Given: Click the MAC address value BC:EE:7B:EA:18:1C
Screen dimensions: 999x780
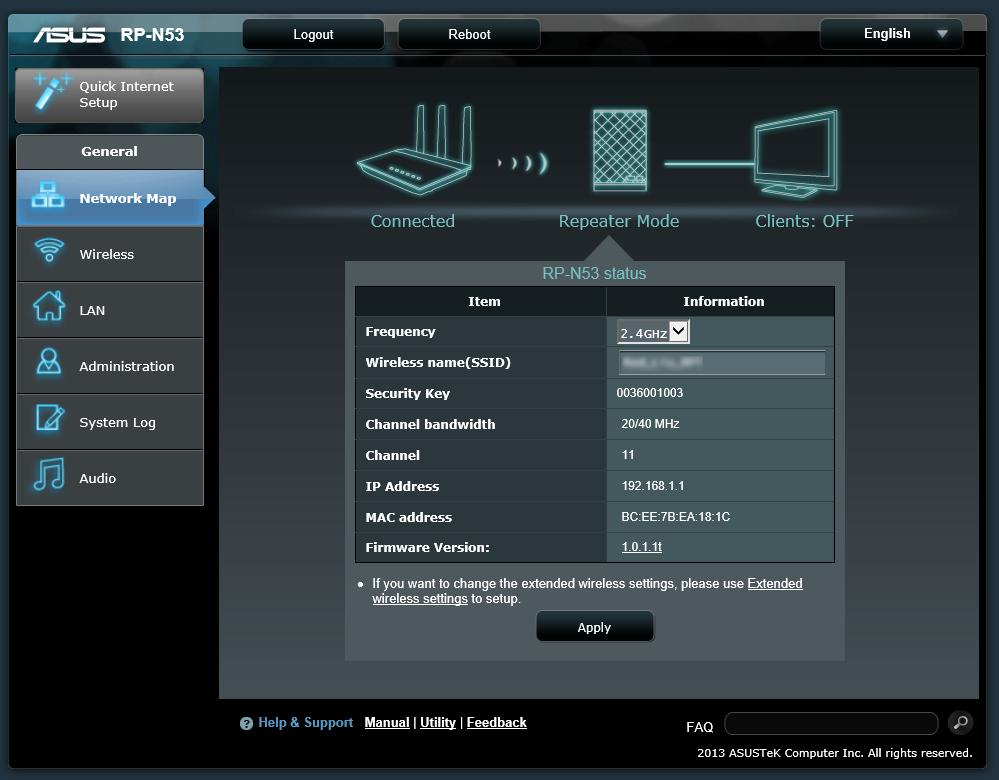Looking at the screenshot, I should tap(675, 517).
